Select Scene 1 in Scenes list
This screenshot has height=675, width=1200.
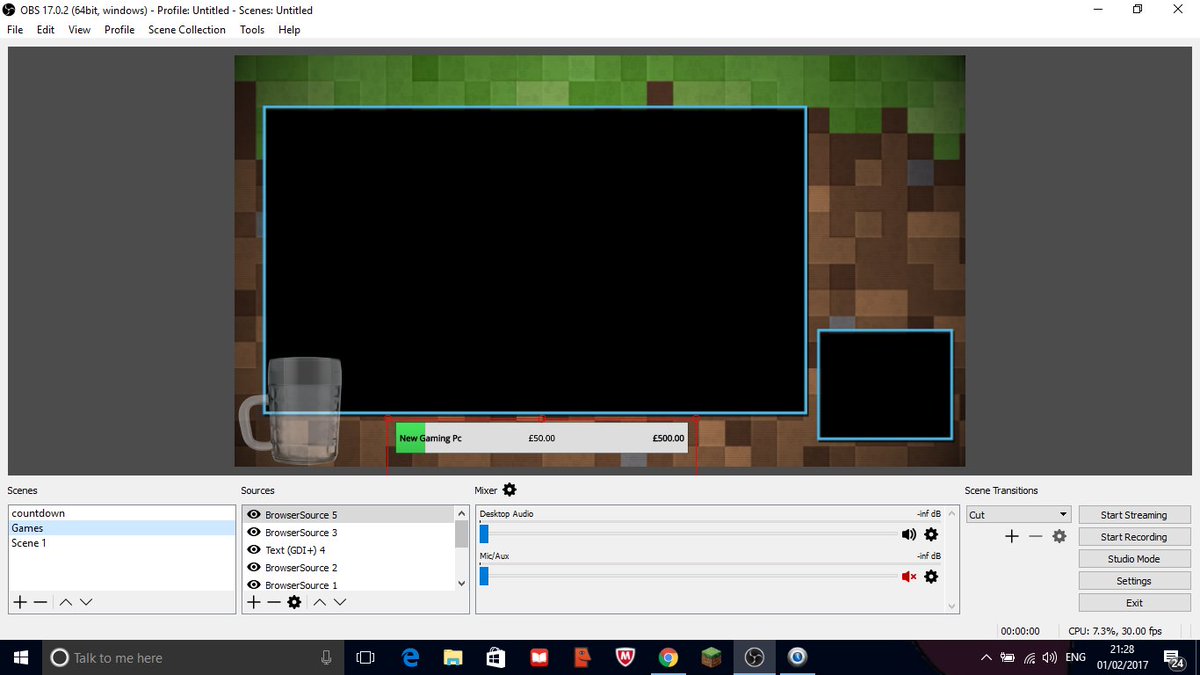pos(121,543)
